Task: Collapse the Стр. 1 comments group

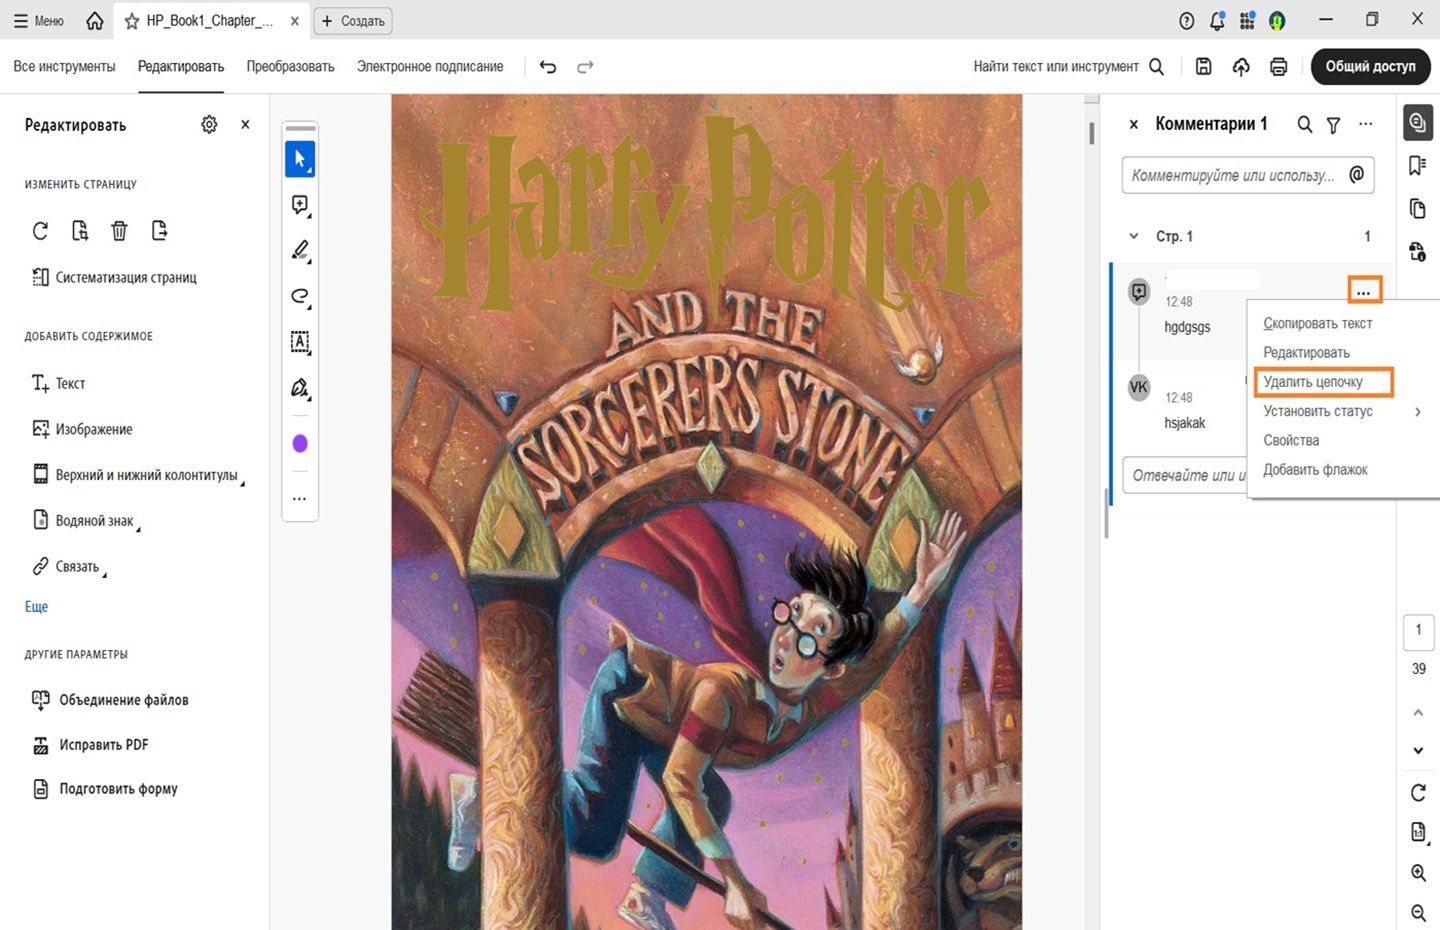Action: coord(1134,237)
